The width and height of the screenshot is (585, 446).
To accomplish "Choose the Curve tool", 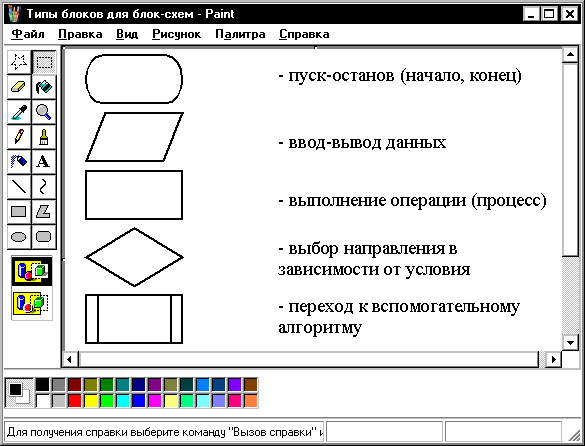I will [x=44, y=187].
